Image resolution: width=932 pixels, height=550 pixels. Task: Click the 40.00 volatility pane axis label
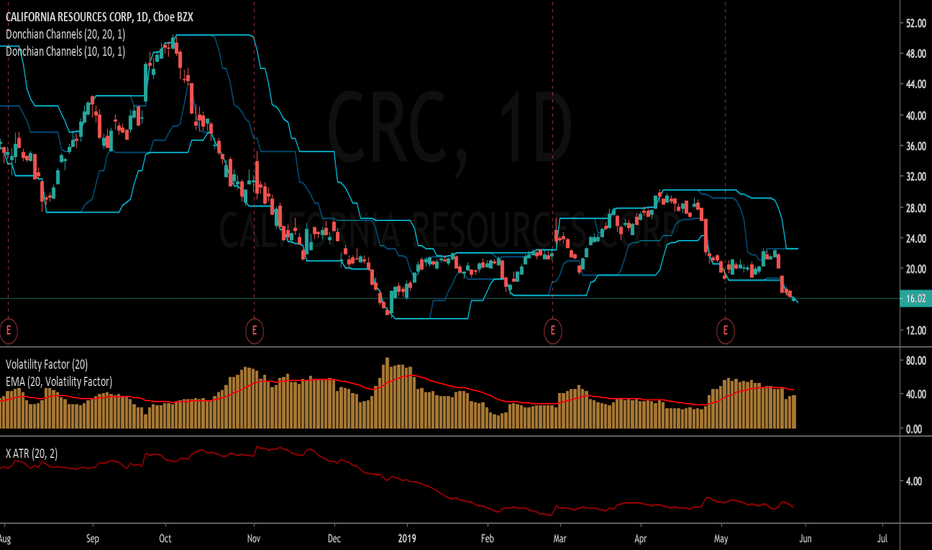coord(916,394)
